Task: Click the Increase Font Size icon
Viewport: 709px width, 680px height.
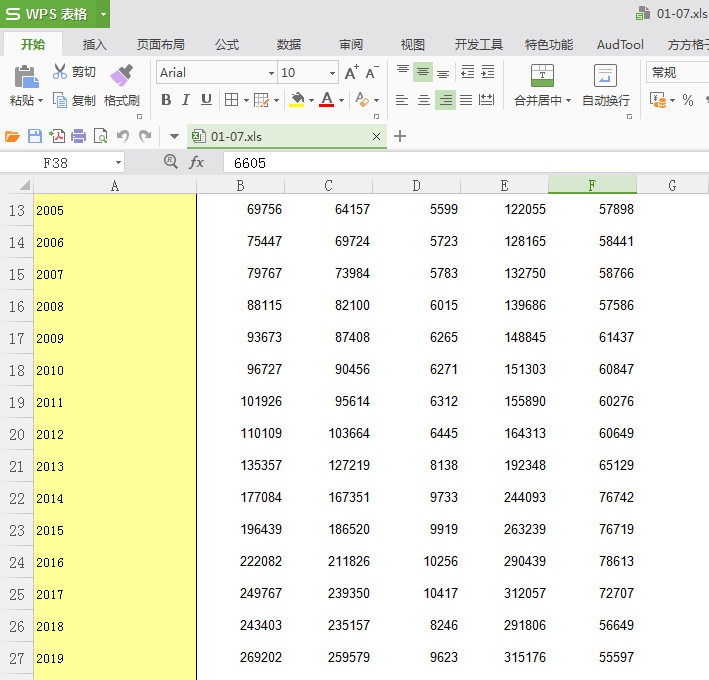Action: [x=351, y=73]
